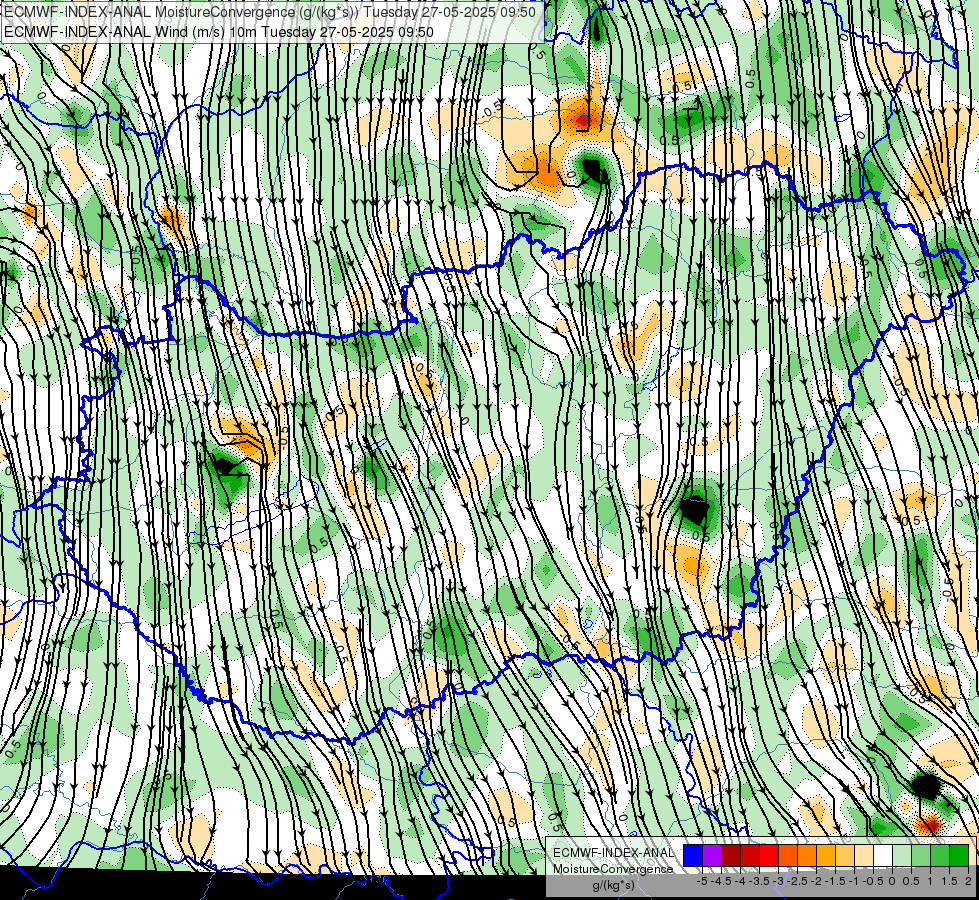The height and width of the screenshot is (900, 979).
Task: Select the dark red swatch between -4.5 and -4
Action: 731,856
